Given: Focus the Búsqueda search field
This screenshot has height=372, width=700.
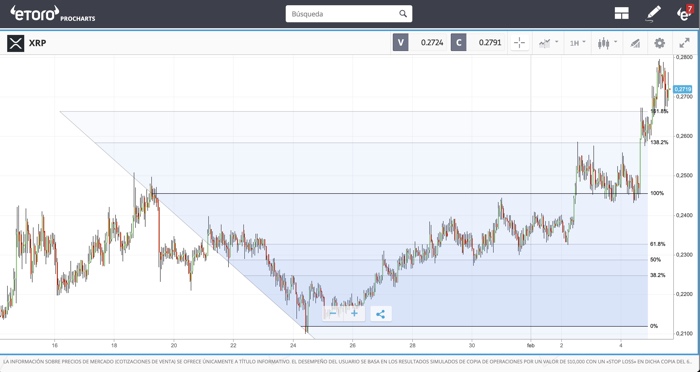Looking at the screenshot, I should click(349, 14).
